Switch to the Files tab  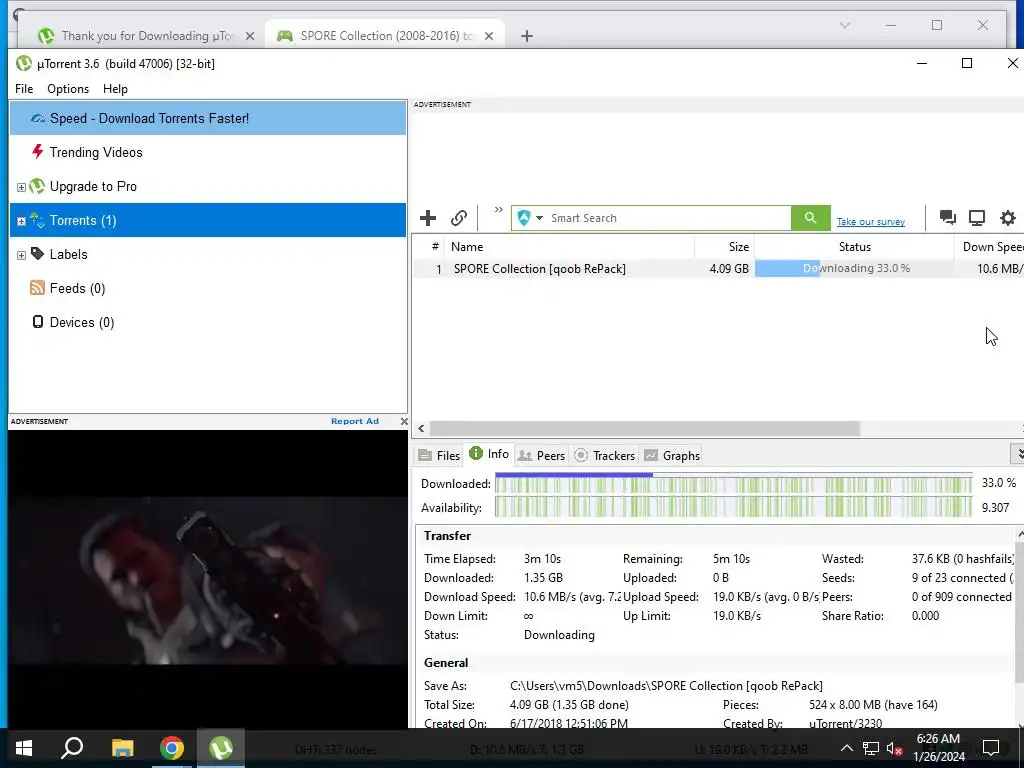(440, 456)
